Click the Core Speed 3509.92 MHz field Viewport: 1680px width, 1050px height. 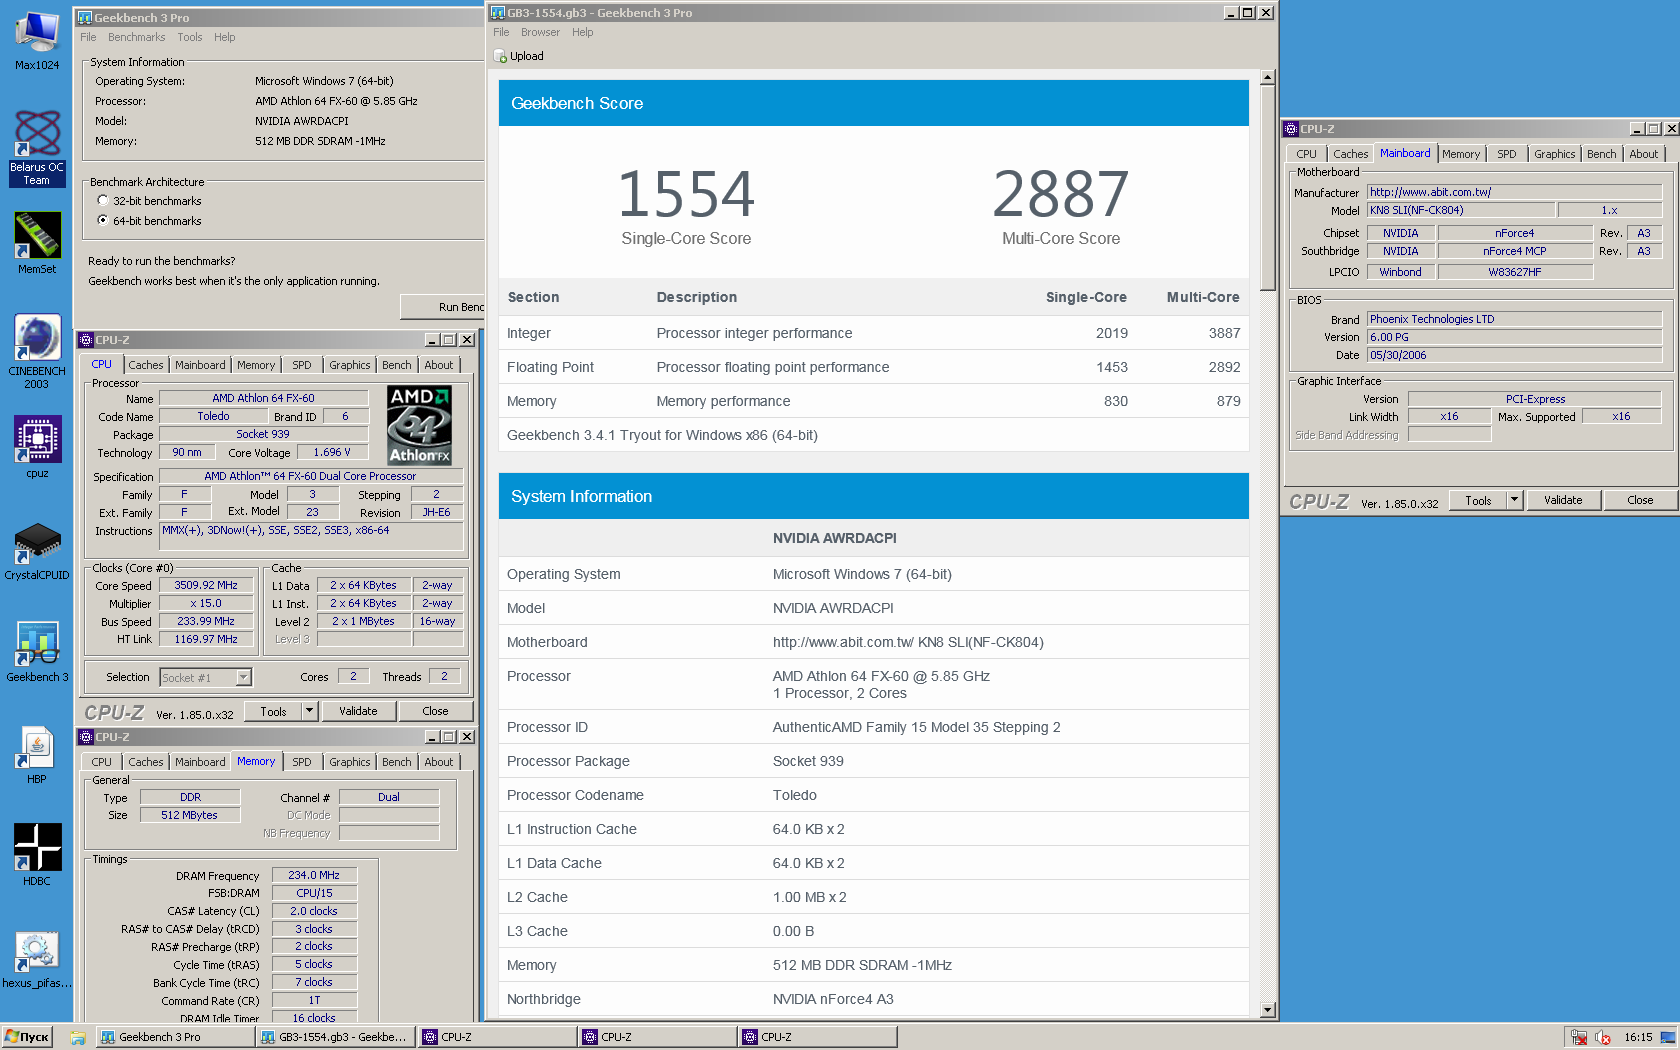206,586
